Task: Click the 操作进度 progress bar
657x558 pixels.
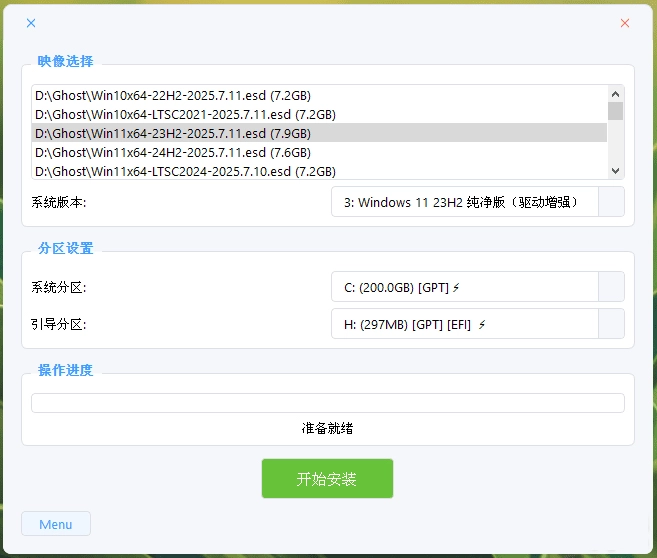Action: click(x=328, y=403)
